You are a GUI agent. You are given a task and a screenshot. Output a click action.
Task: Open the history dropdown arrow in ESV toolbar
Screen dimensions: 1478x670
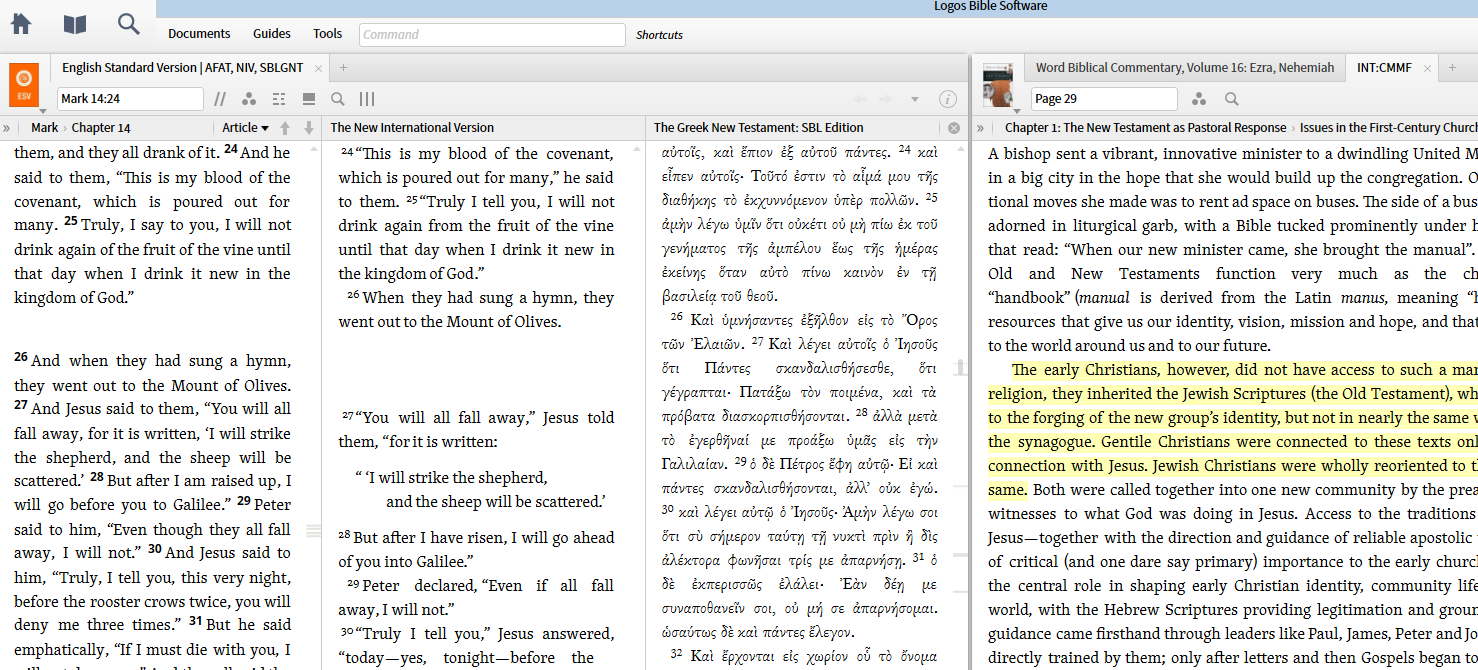click(914, 99)
